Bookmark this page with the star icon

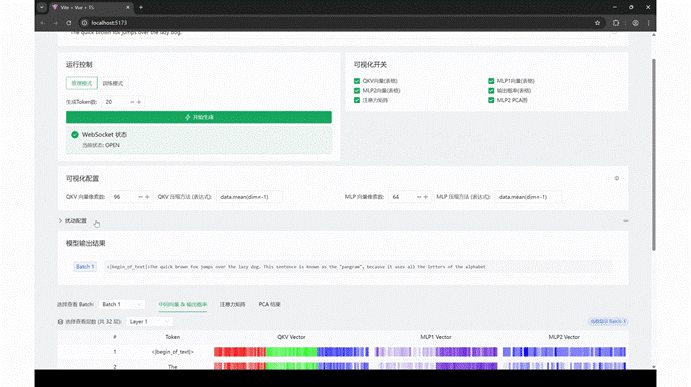point(598,23)
